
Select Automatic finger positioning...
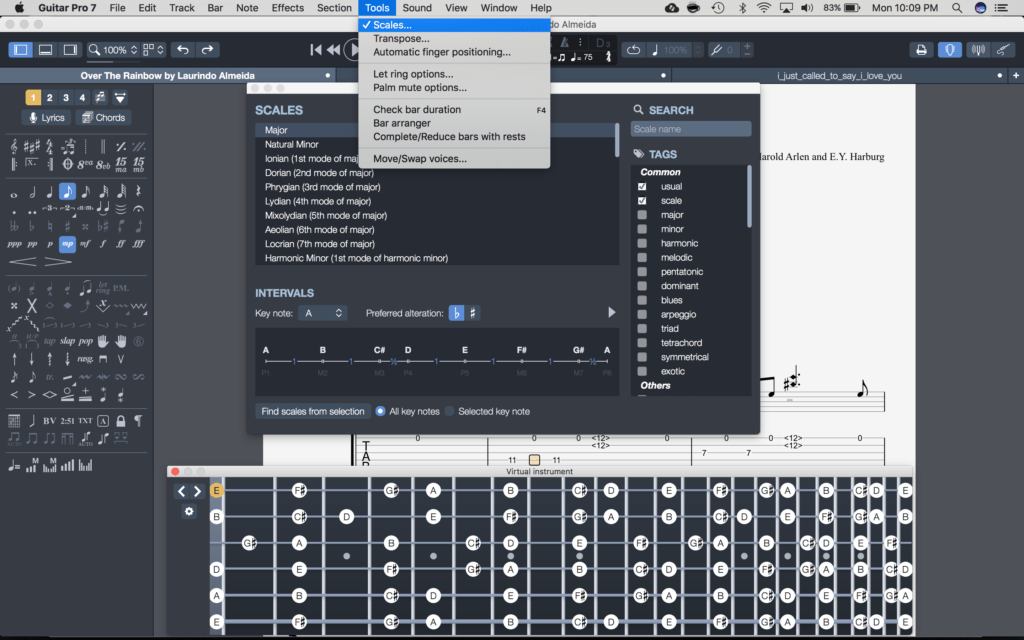click(x=441, y=52)
